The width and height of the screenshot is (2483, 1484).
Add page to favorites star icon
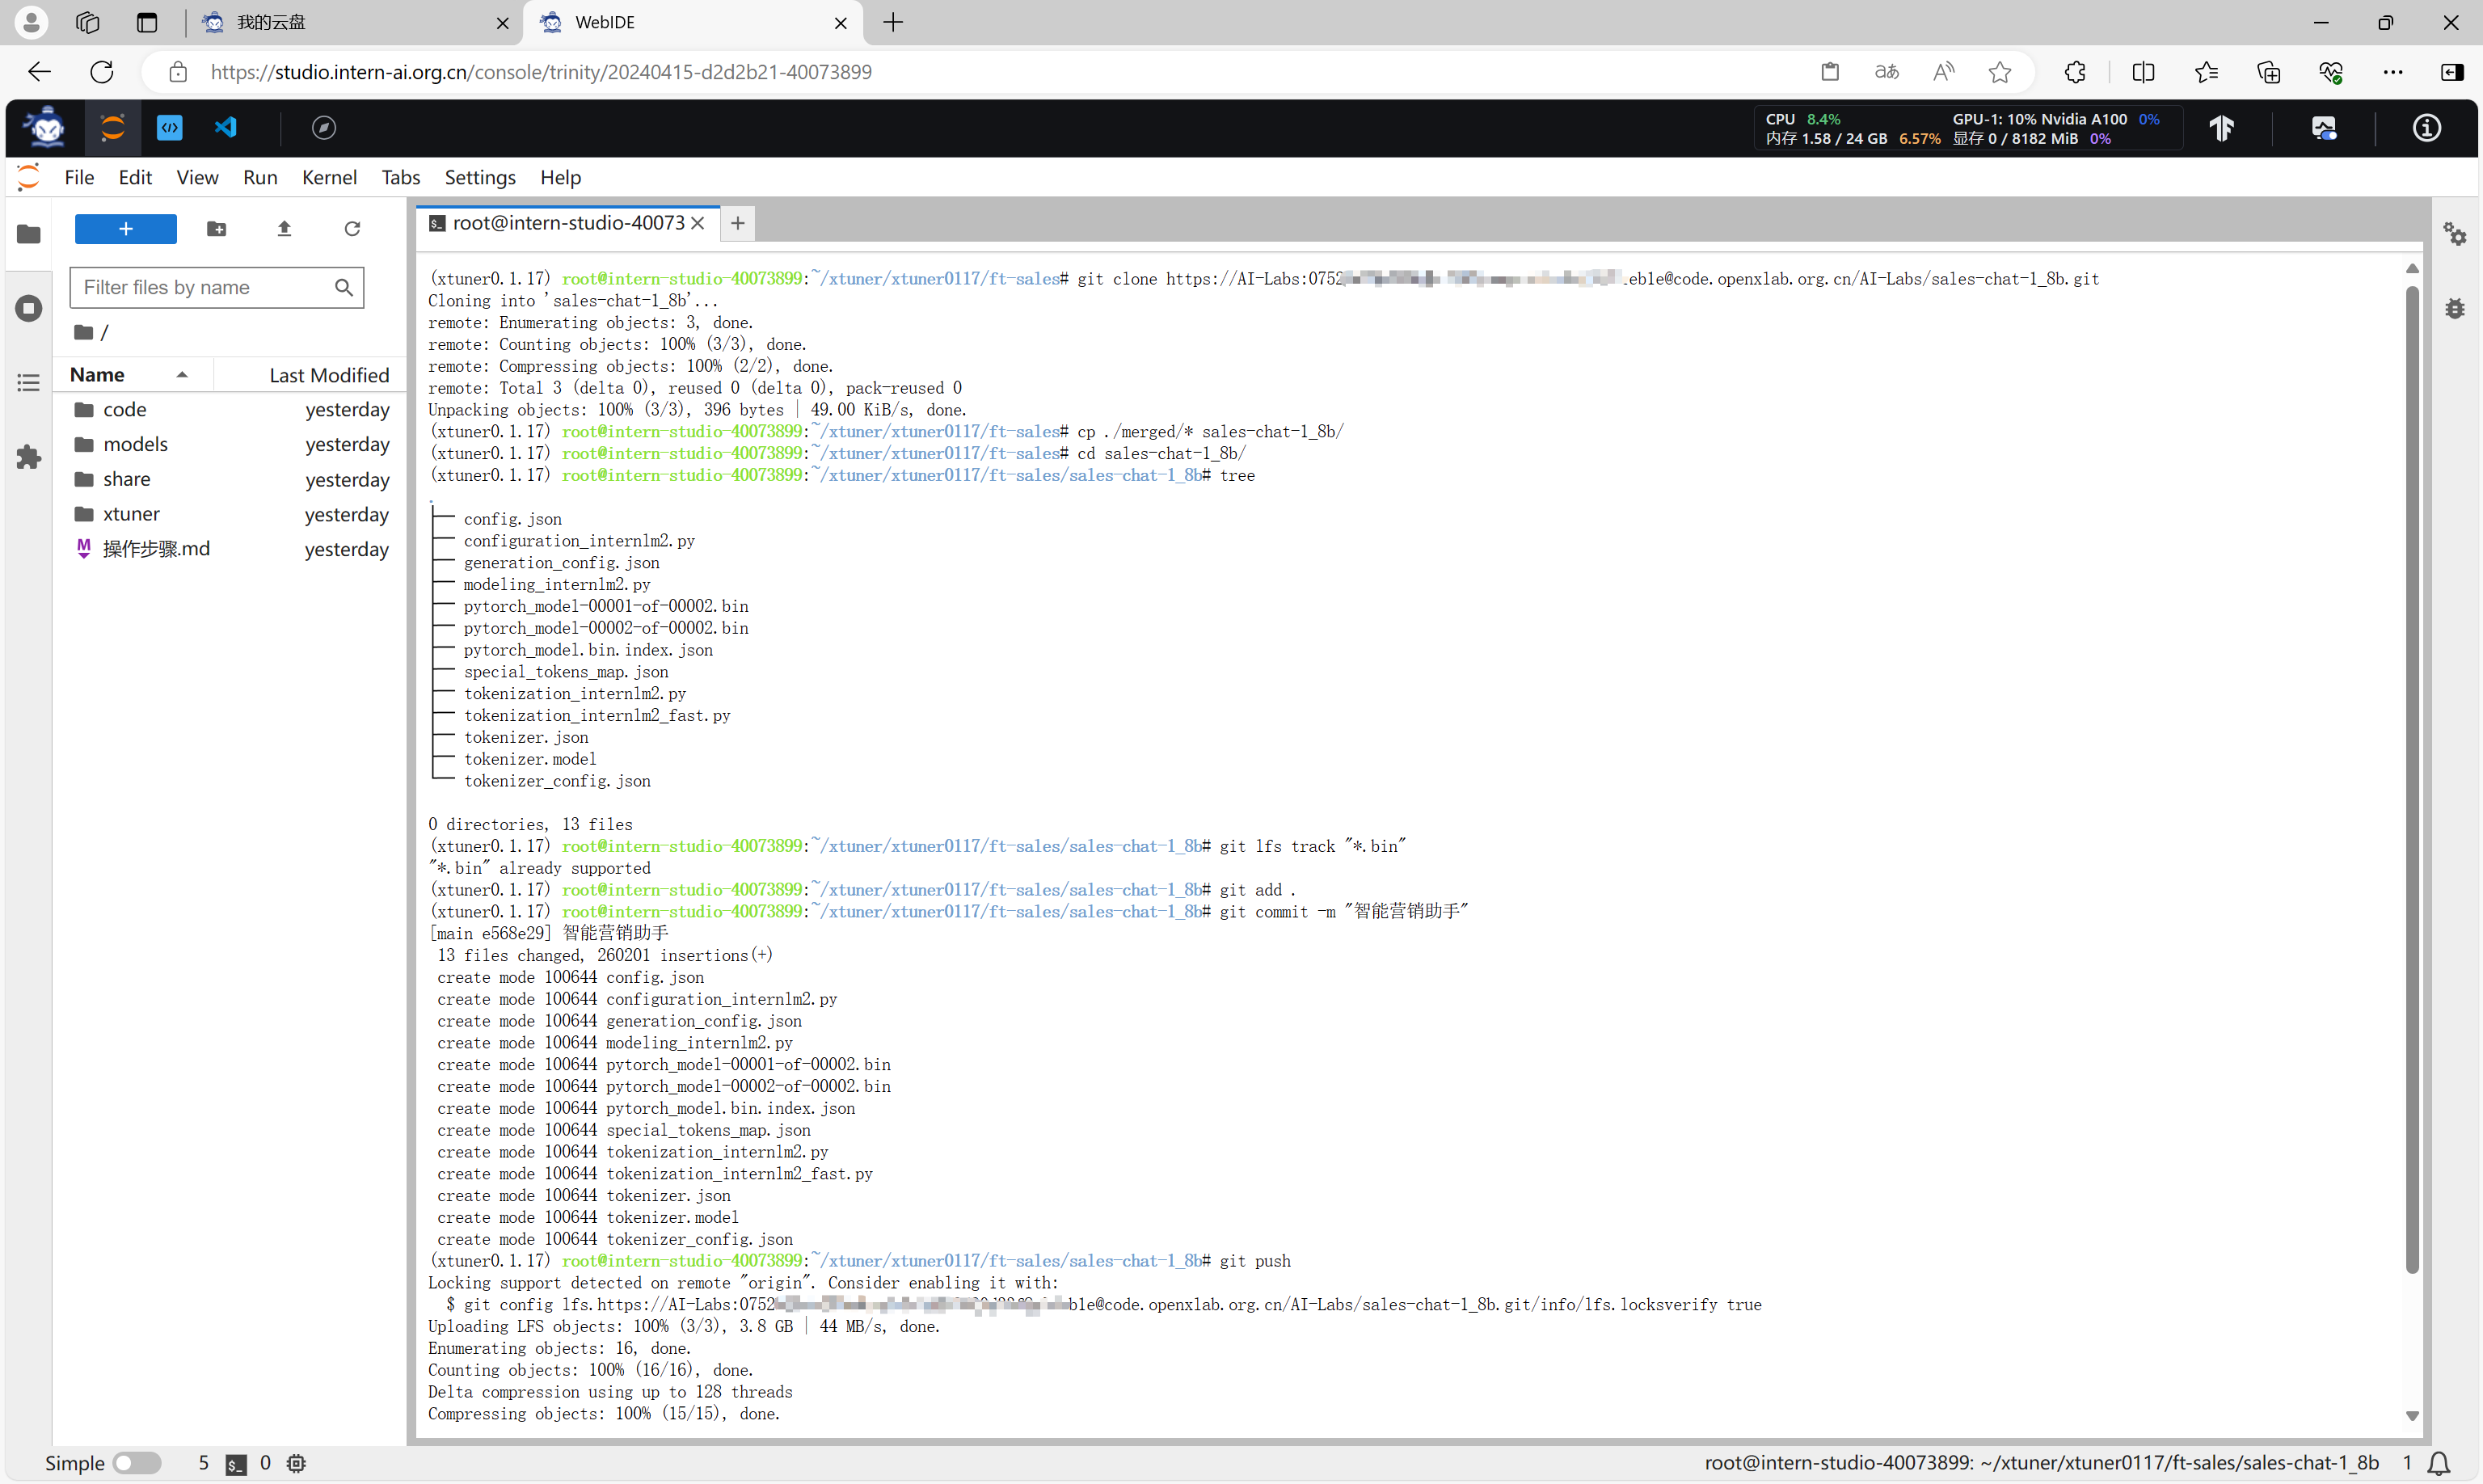[x=2000, y=72]
